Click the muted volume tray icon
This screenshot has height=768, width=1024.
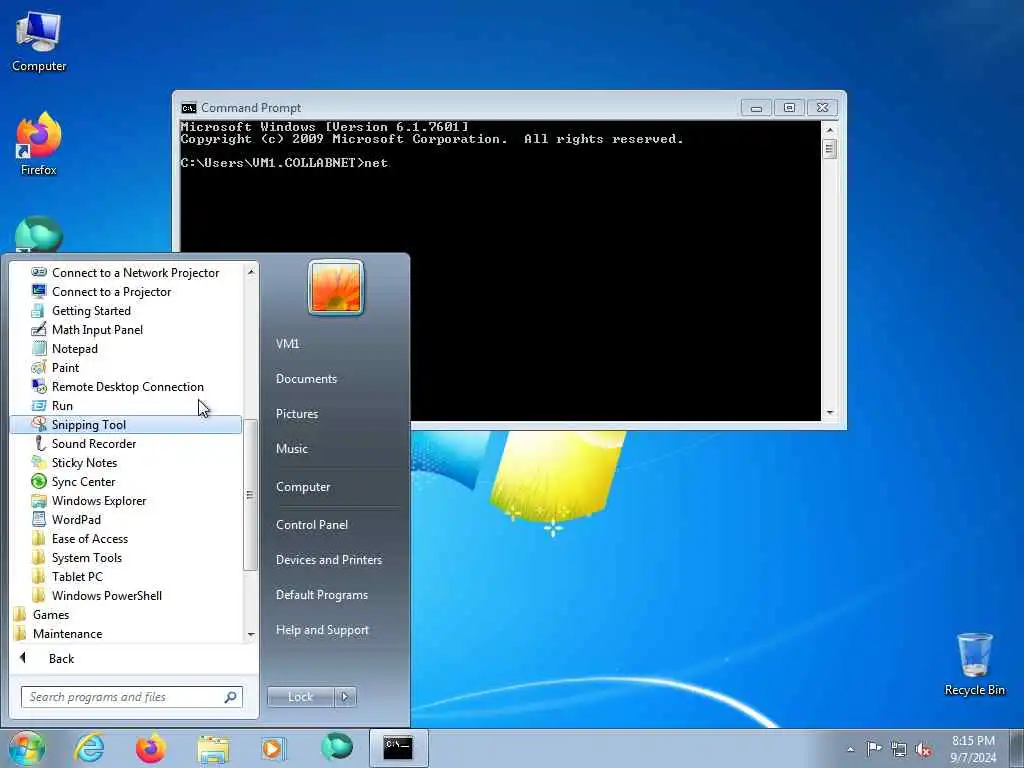pyautogui.click(x=923, y=750)
